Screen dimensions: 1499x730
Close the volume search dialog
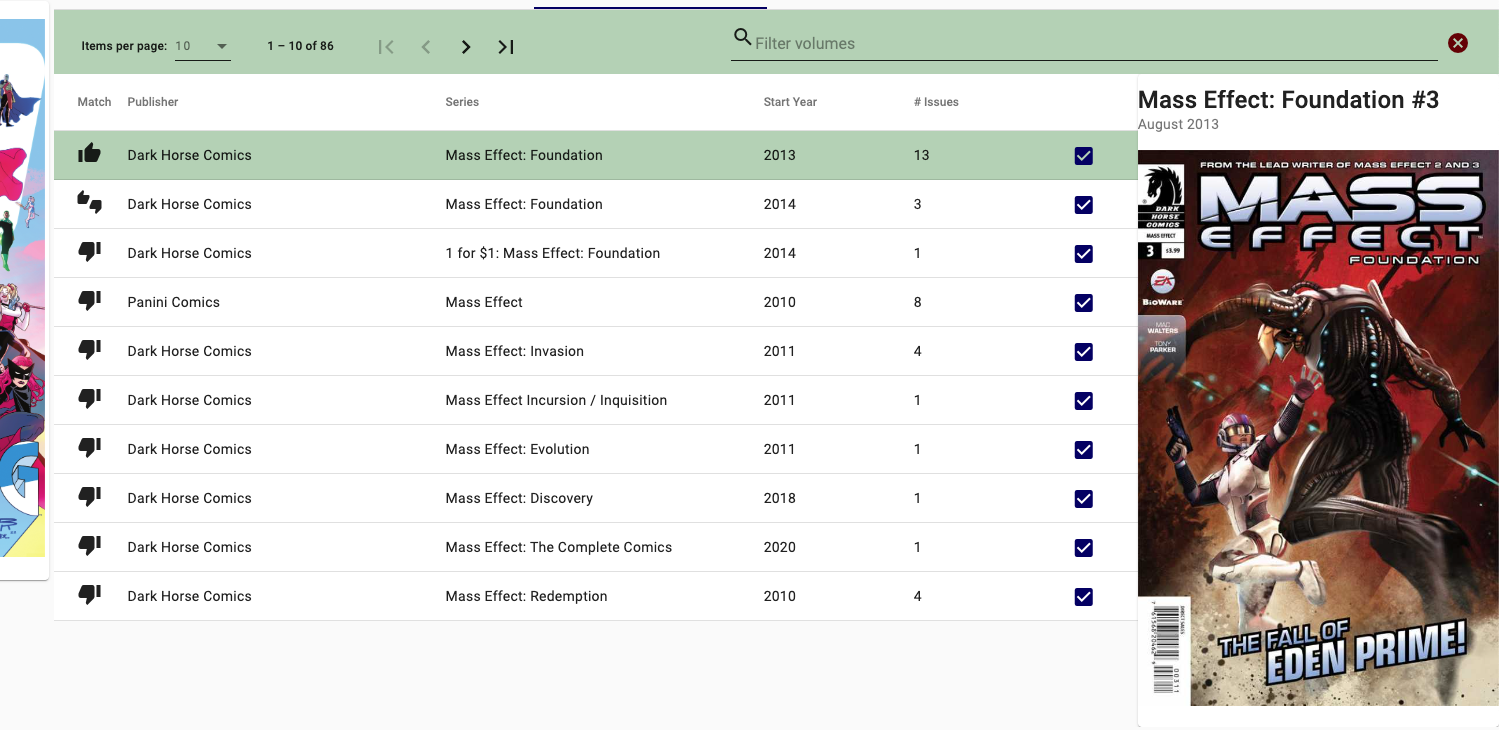click(1457, 42)
